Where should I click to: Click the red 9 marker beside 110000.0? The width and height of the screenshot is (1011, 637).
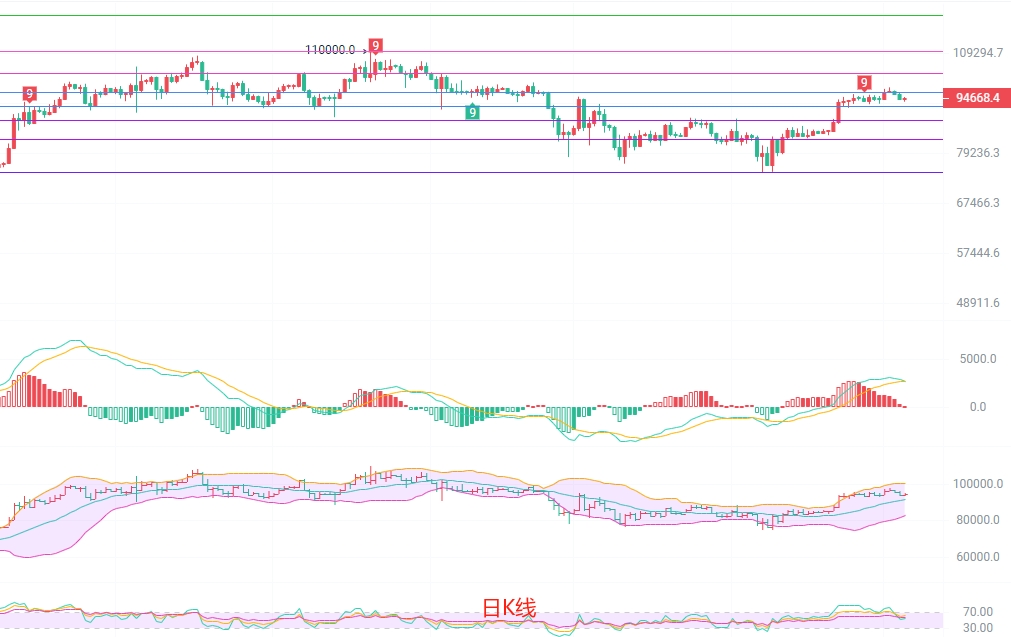(375, 46)
